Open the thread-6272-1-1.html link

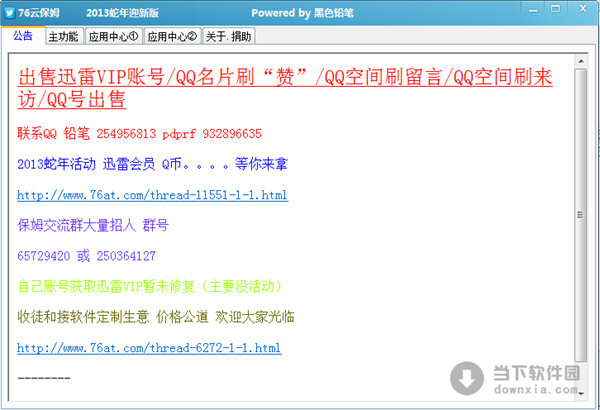pos(149,348)
